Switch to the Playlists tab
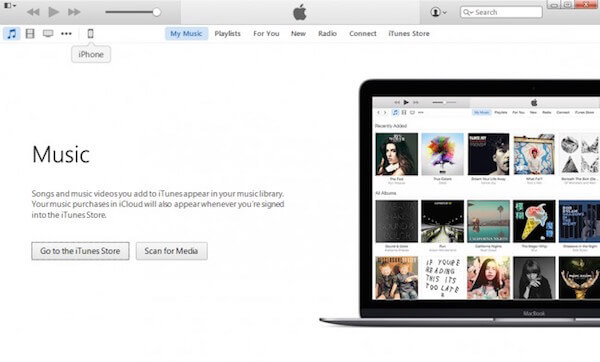The width and height of the screenshot is (600, 362). (x=227, y=34)
